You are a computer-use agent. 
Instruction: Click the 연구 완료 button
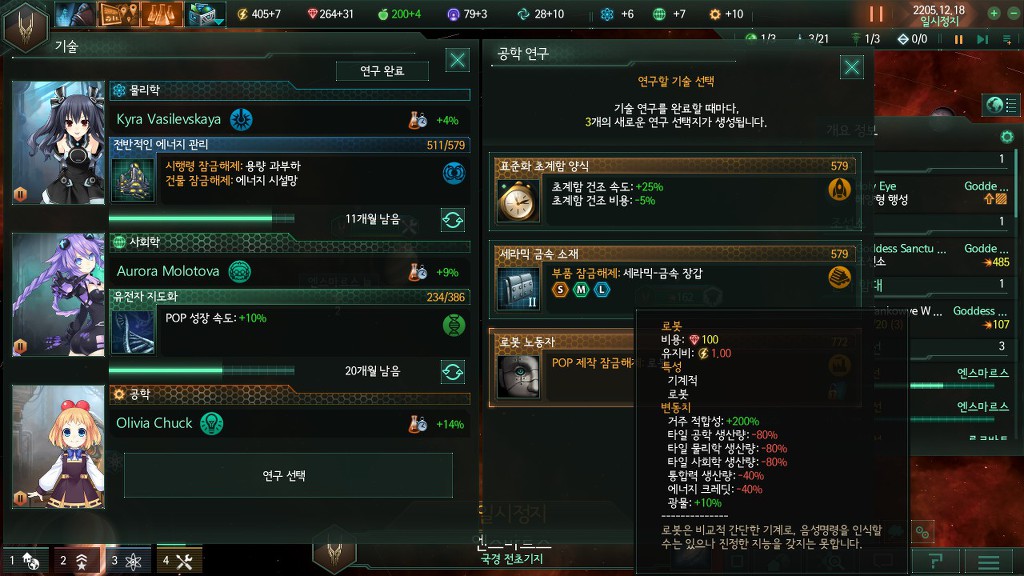[x=382, y=71]
